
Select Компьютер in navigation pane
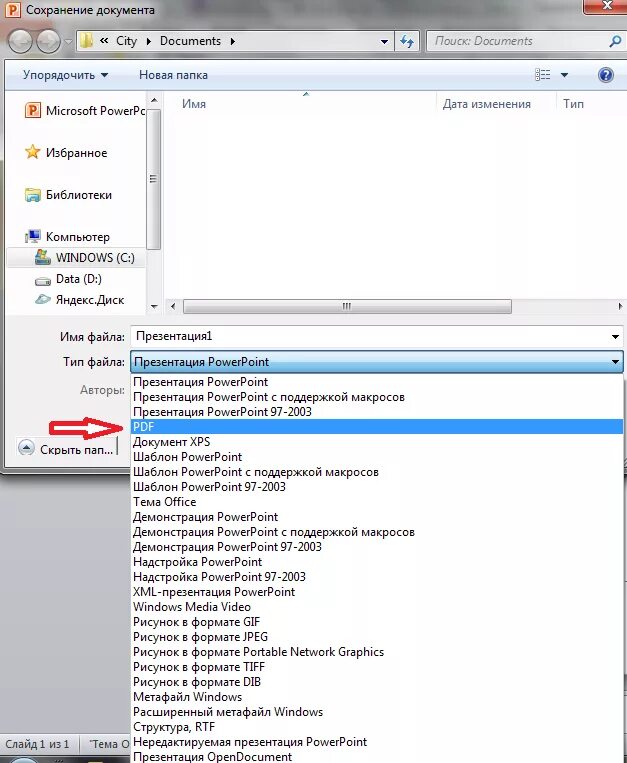click(x=67, y=237)
